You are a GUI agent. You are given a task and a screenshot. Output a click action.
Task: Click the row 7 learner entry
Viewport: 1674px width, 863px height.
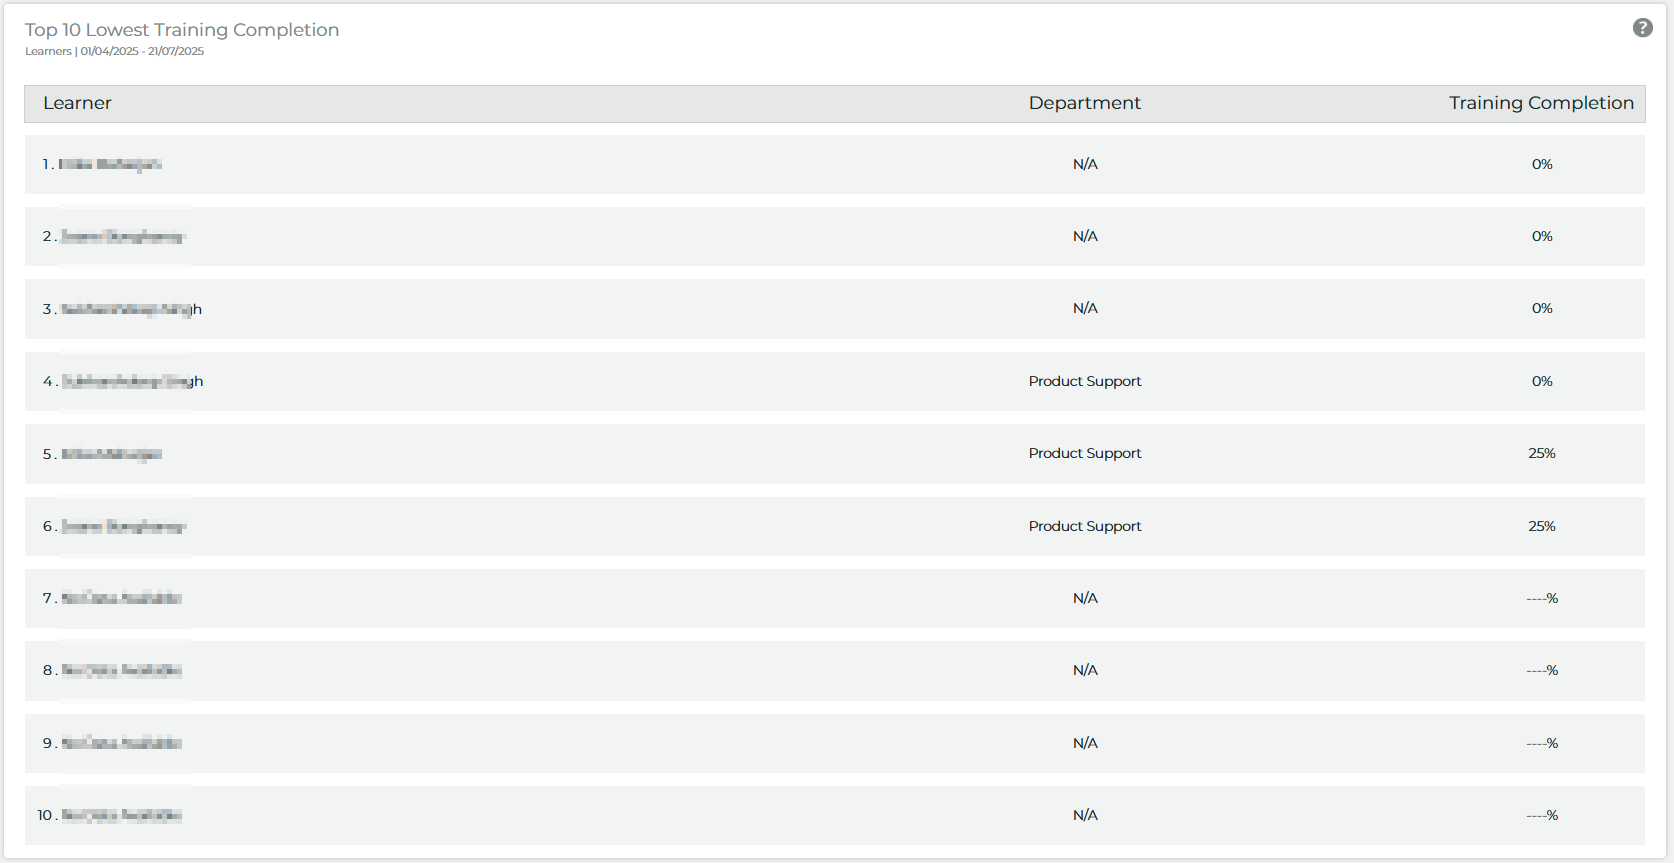tap(121, 598)
